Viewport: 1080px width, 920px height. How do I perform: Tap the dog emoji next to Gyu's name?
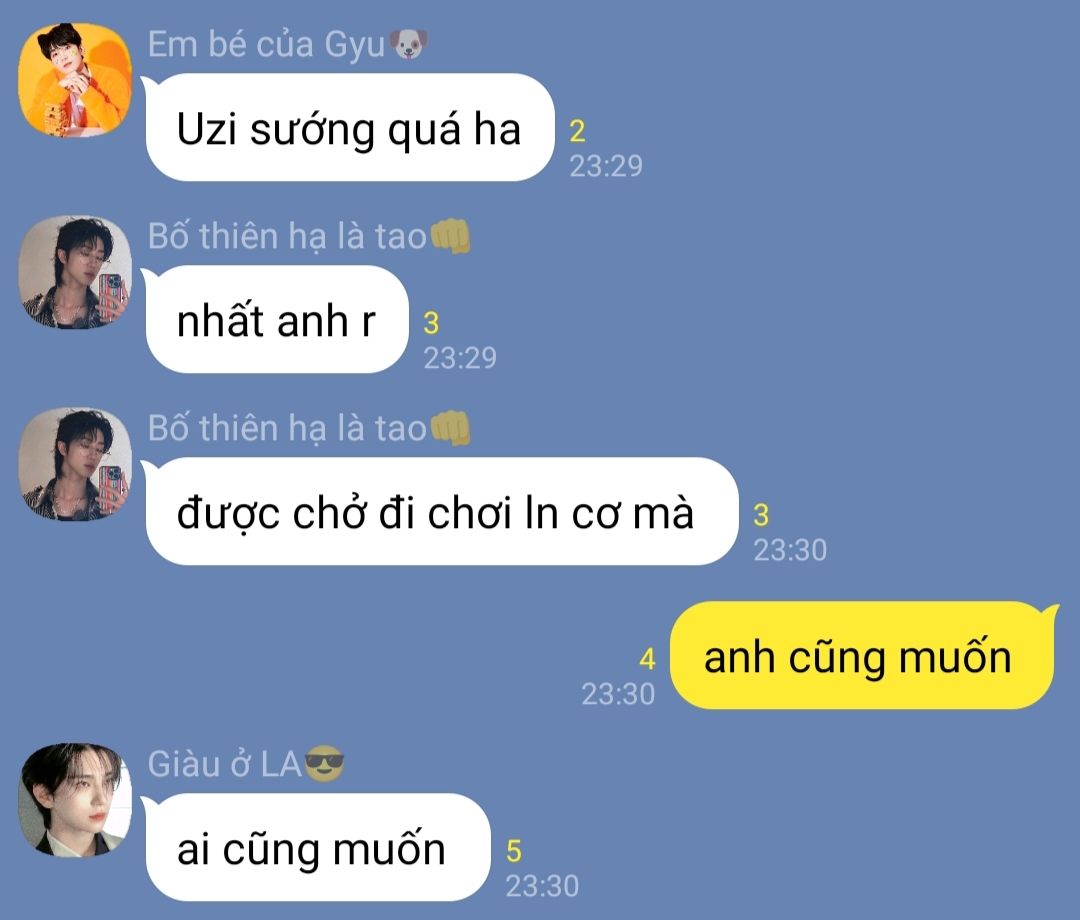coord(408,44)
